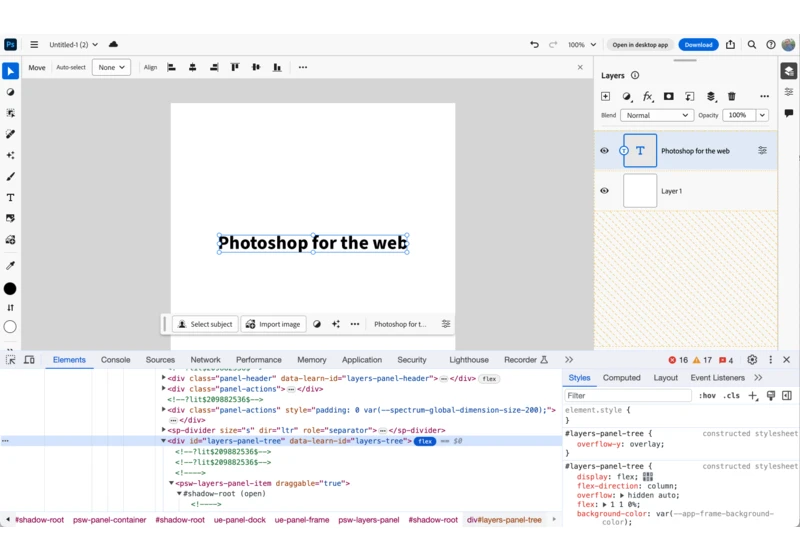The width and height of the screenshot is (800, 560).
Task: Open Layers panel more options ellipsis
Action: tap(764, 96)
